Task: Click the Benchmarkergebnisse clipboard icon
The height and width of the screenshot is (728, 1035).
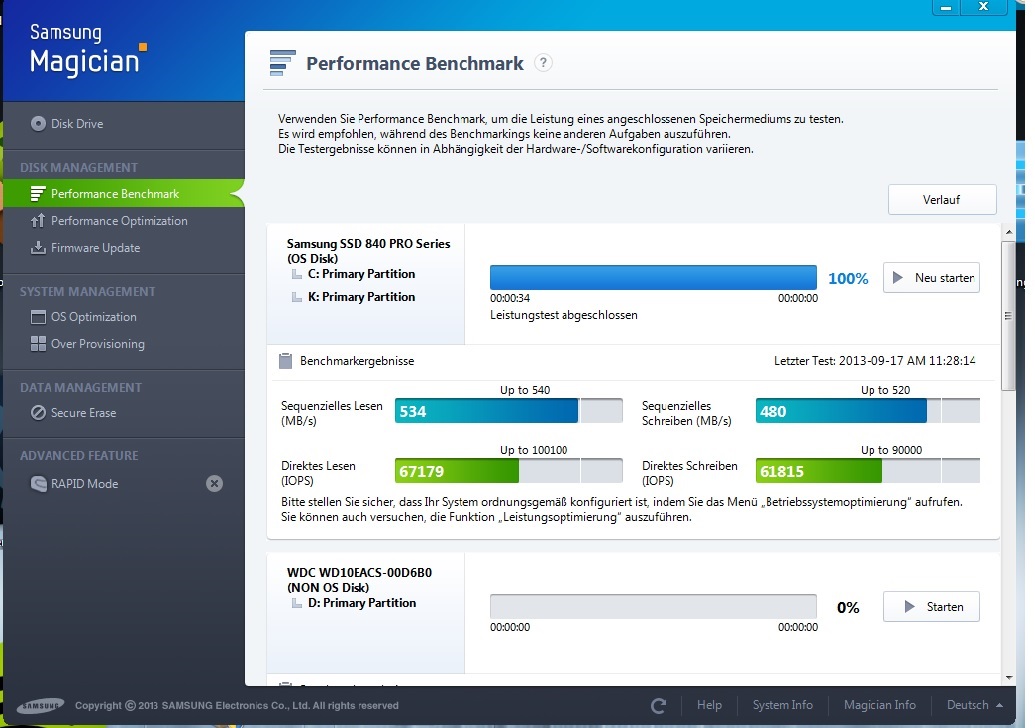Action: click(x=285, y=361)
